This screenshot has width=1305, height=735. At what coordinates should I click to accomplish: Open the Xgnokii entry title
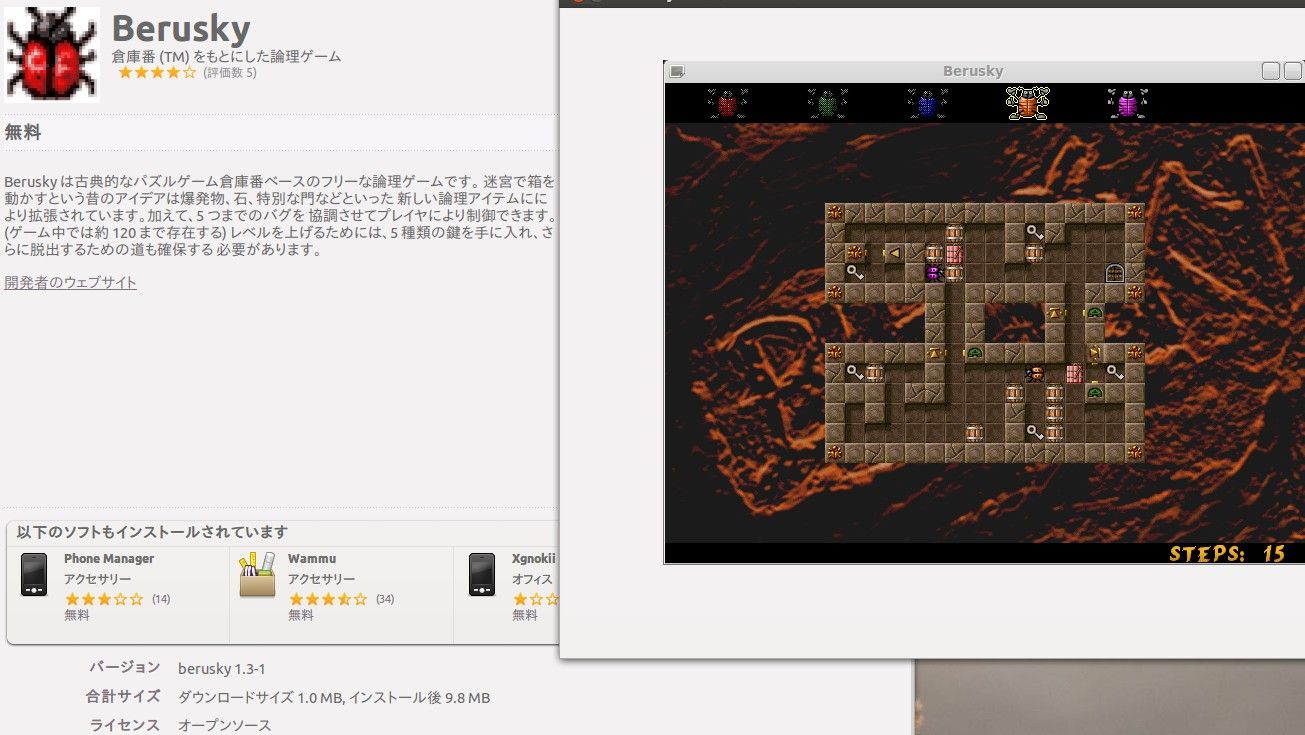point(534,559)
